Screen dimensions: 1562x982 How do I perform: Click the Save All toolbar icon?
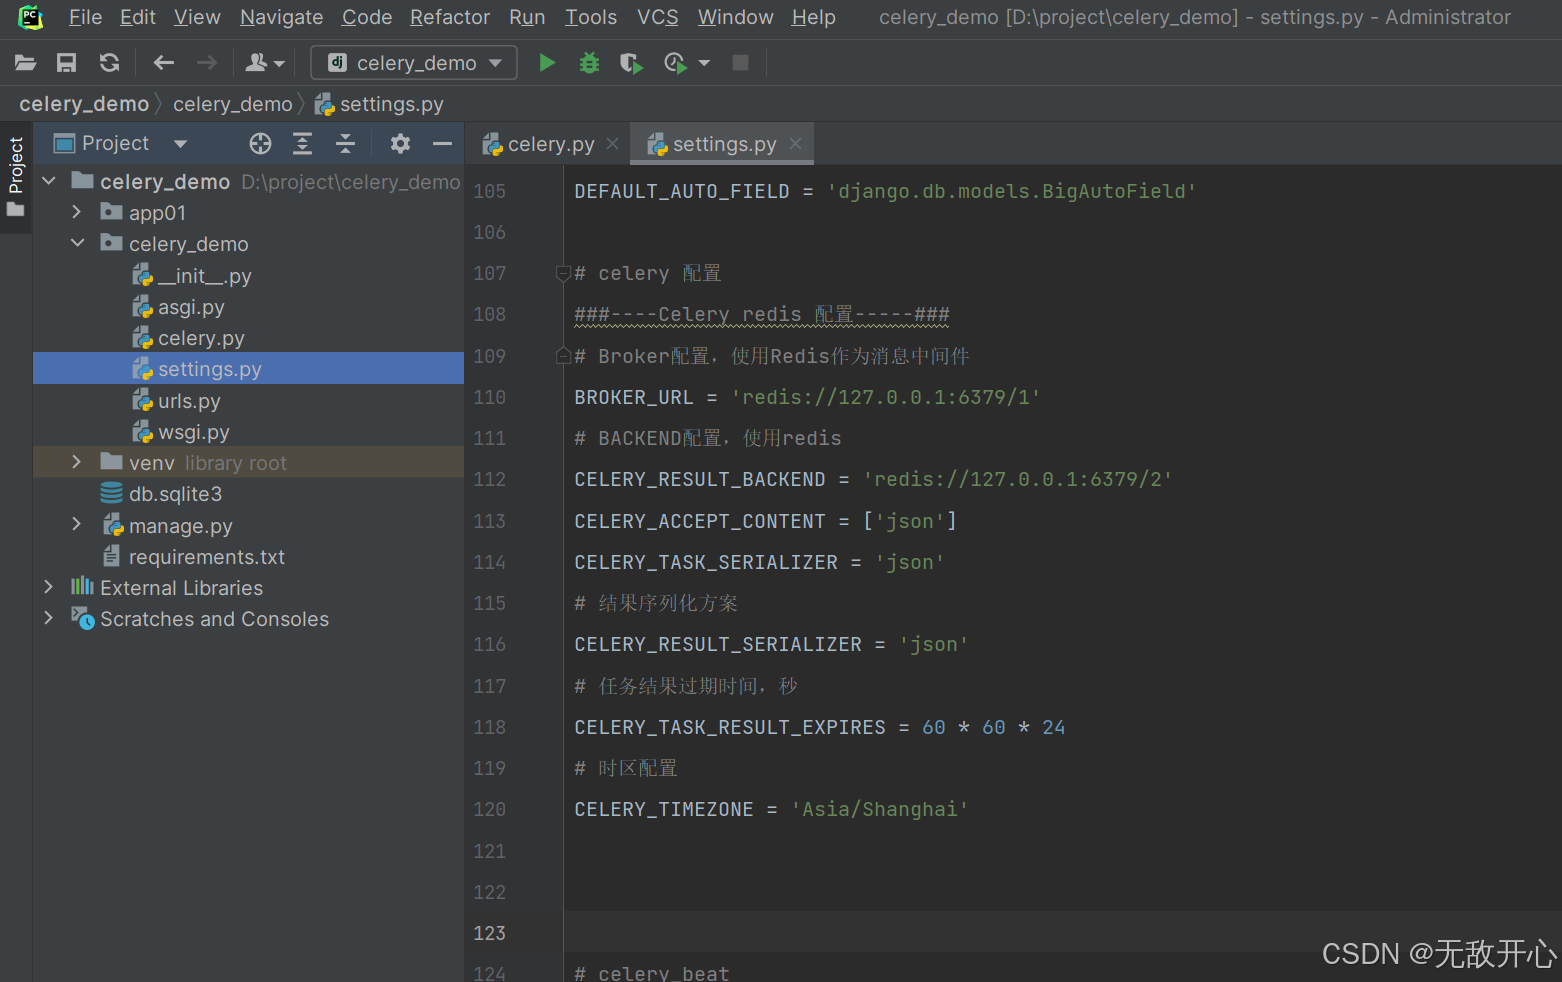click(66, 63)
